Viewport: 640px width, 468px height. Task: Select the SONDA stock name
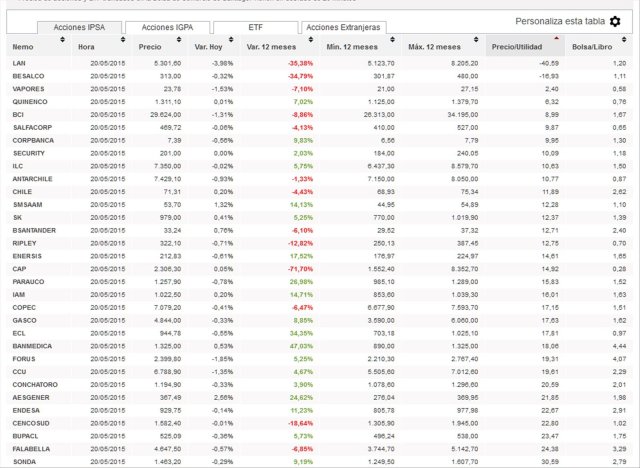click(x=24, y=461)
